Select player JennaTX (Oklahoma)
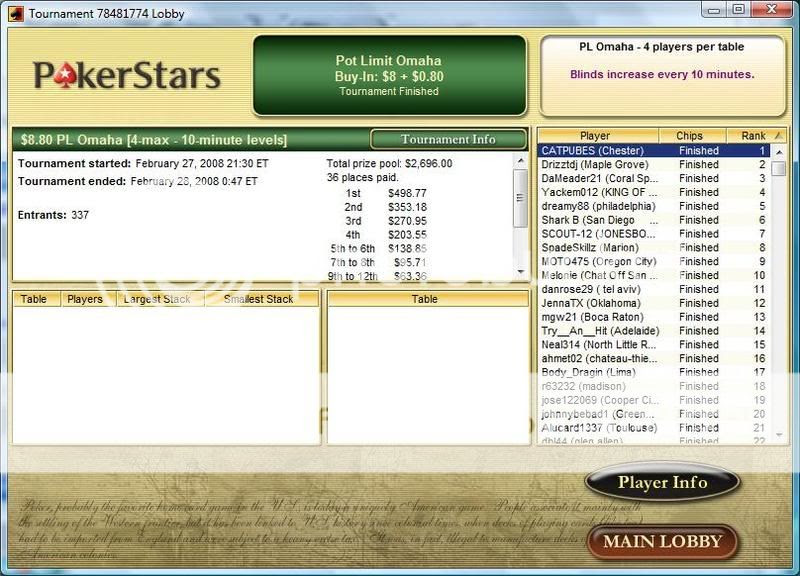 (653, 303)
